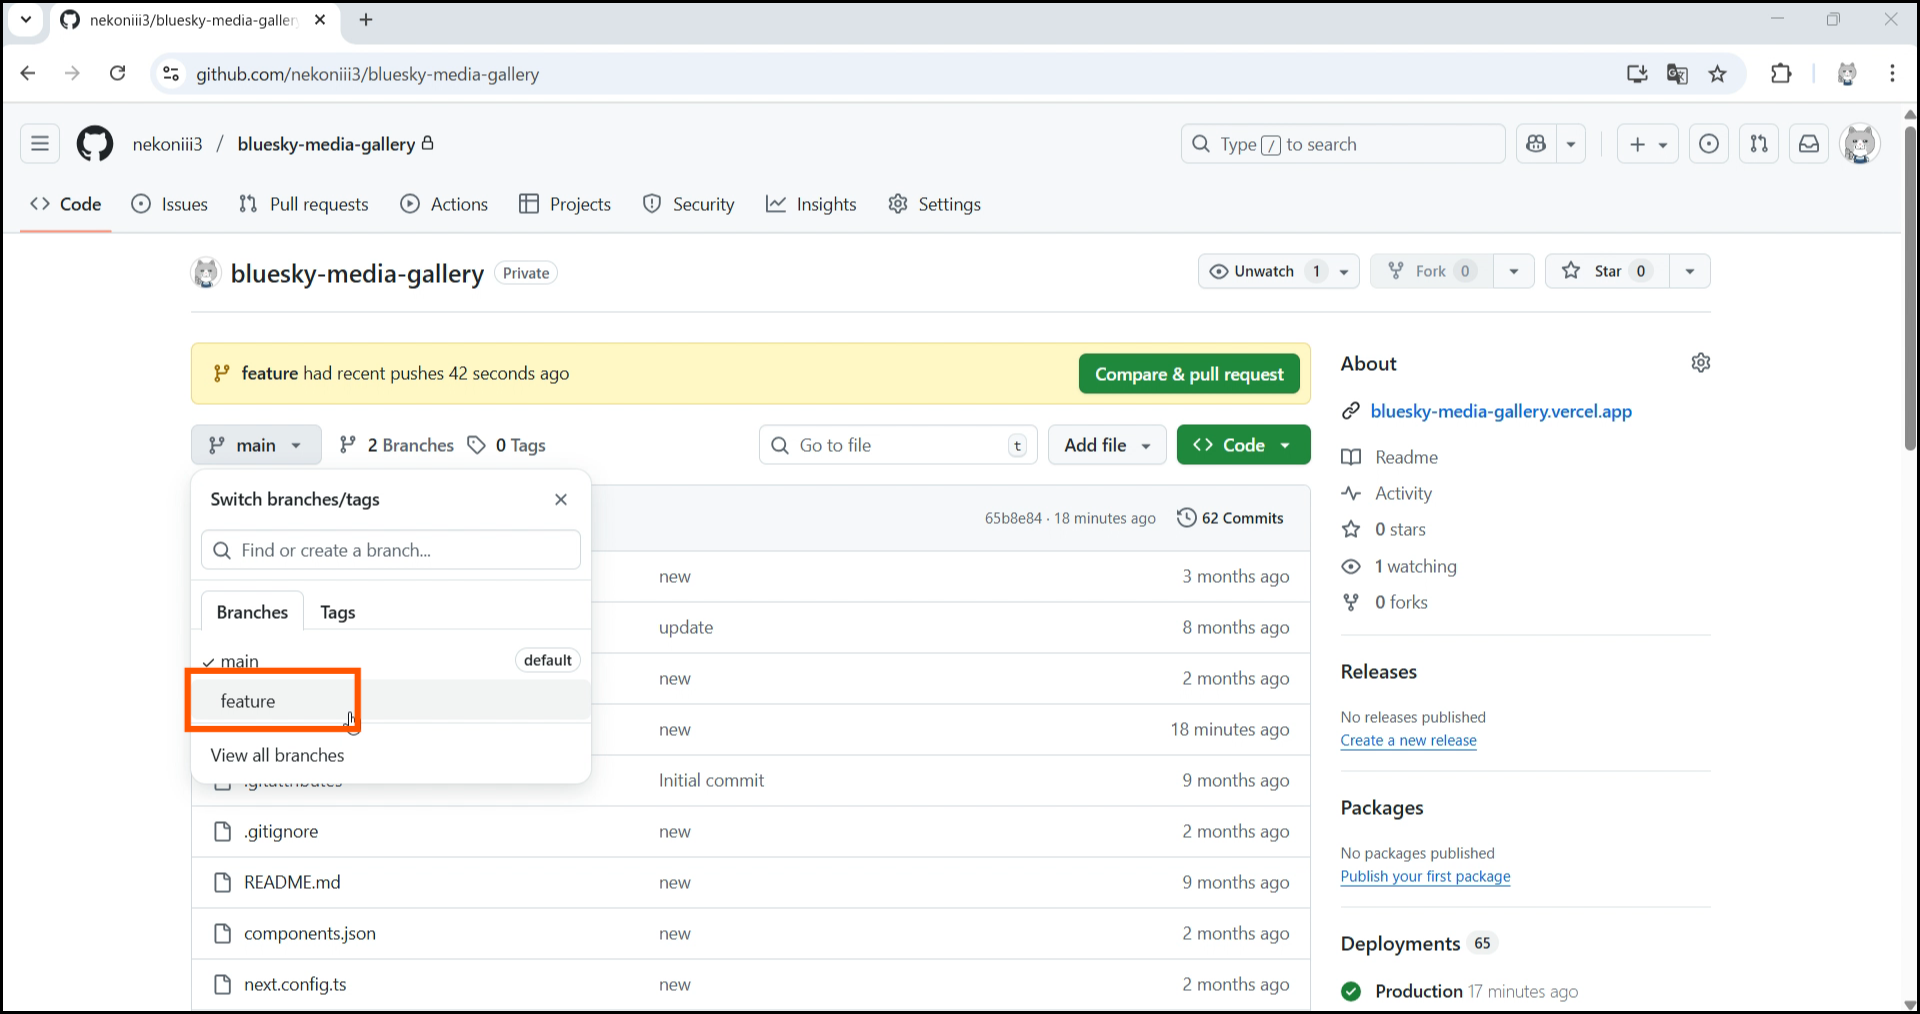This screenshot has width=1920, height=1014.
Task: Close the Switch branches/tags popup
Action: (561, 499)
